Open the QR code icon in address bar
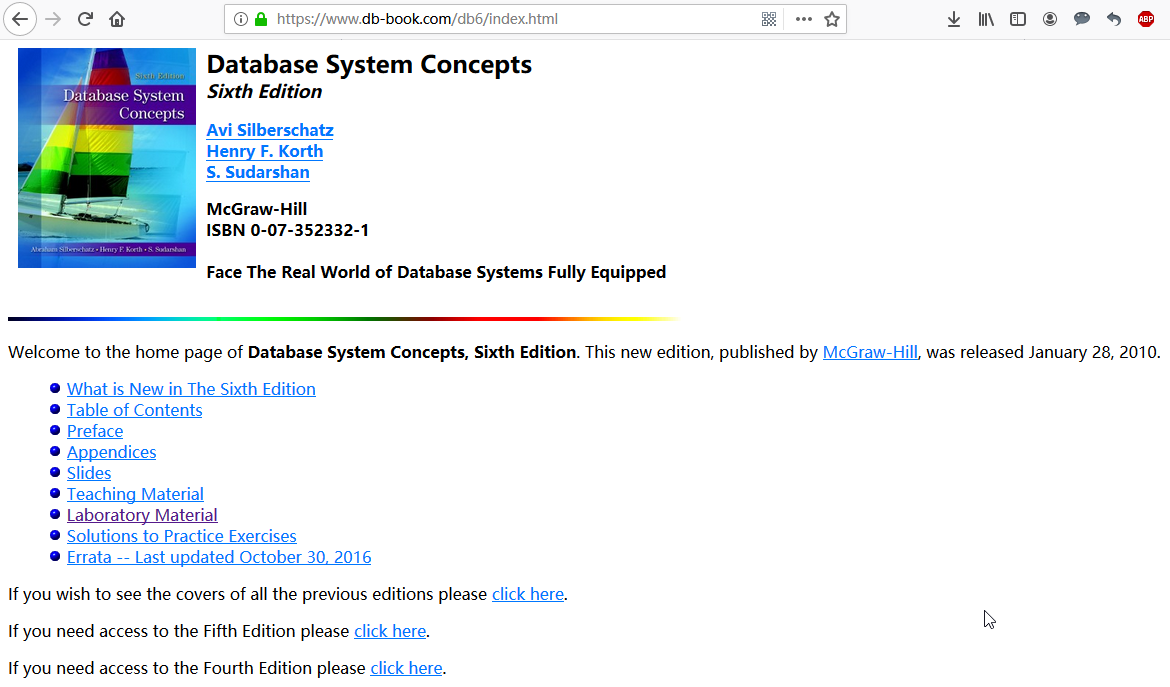 click(769, 19)
